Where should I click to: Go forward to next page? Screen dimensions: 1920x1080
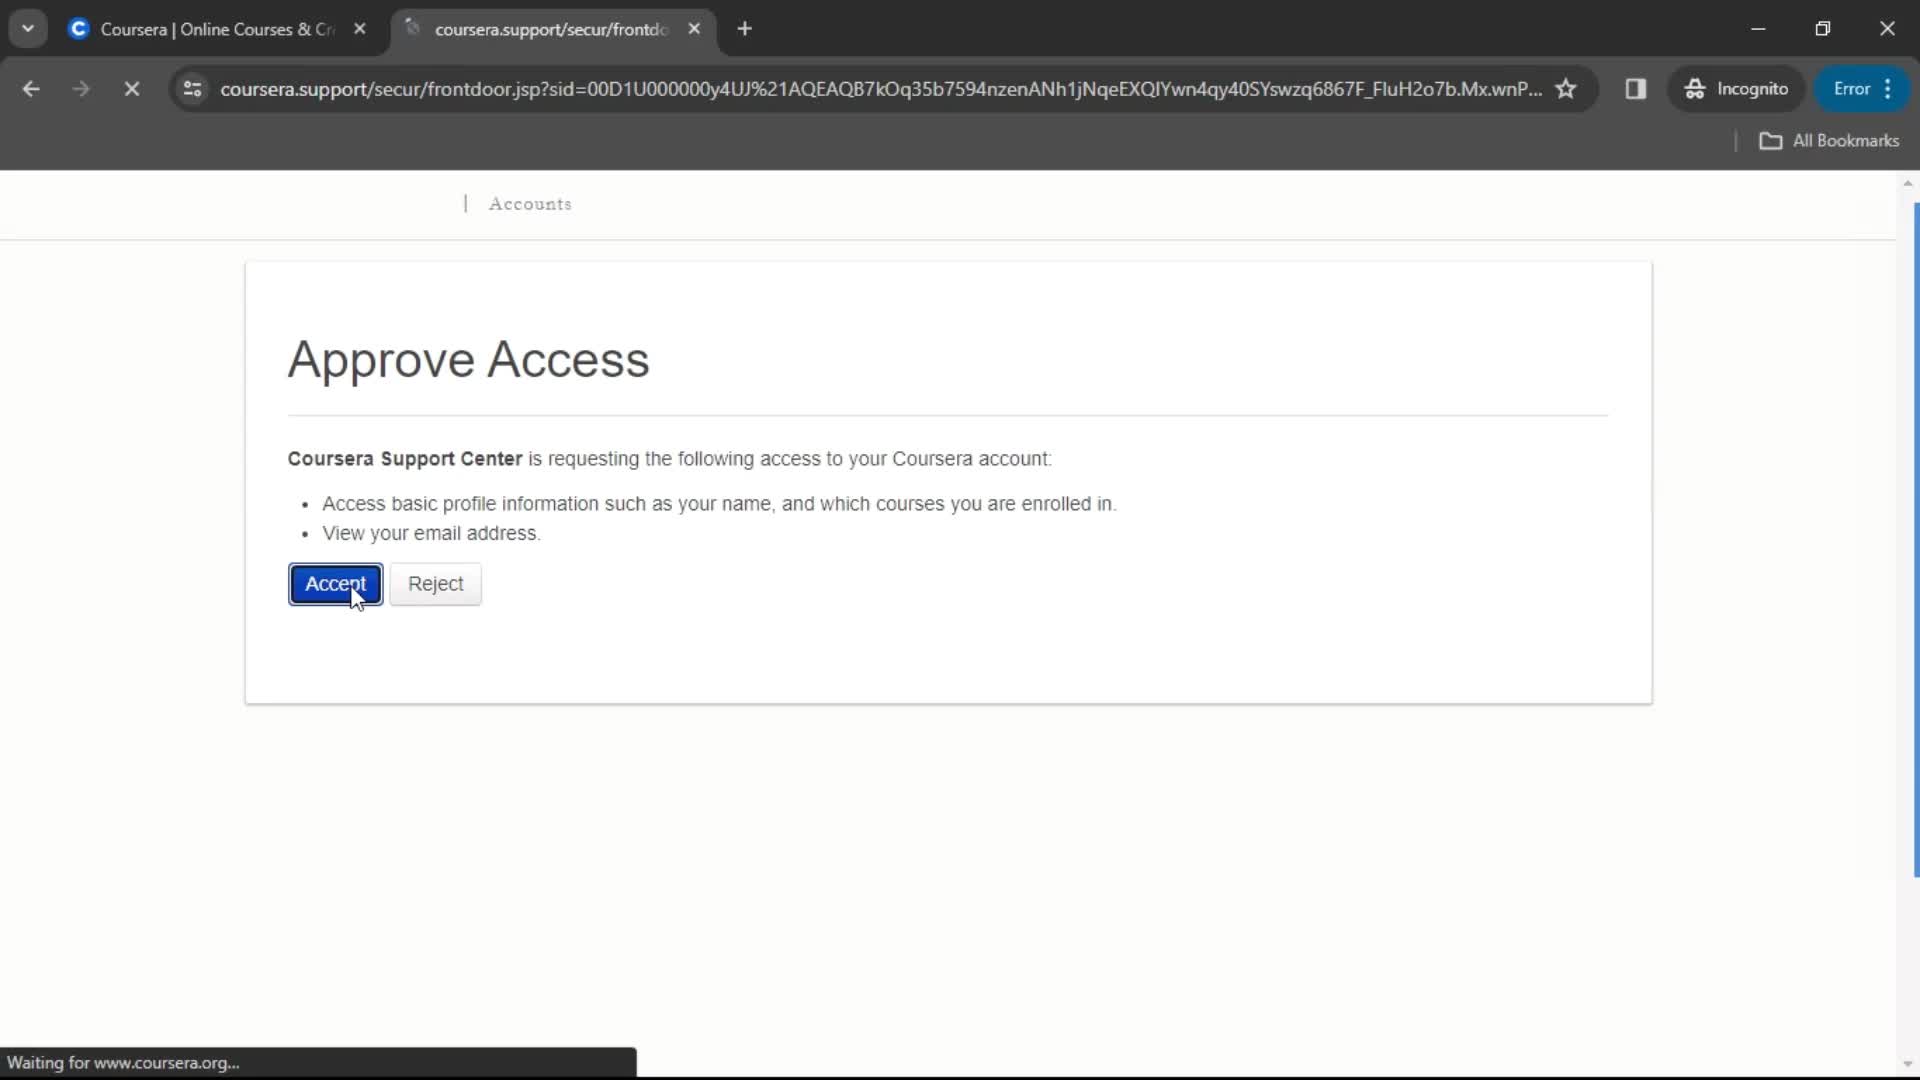[81, 89]
